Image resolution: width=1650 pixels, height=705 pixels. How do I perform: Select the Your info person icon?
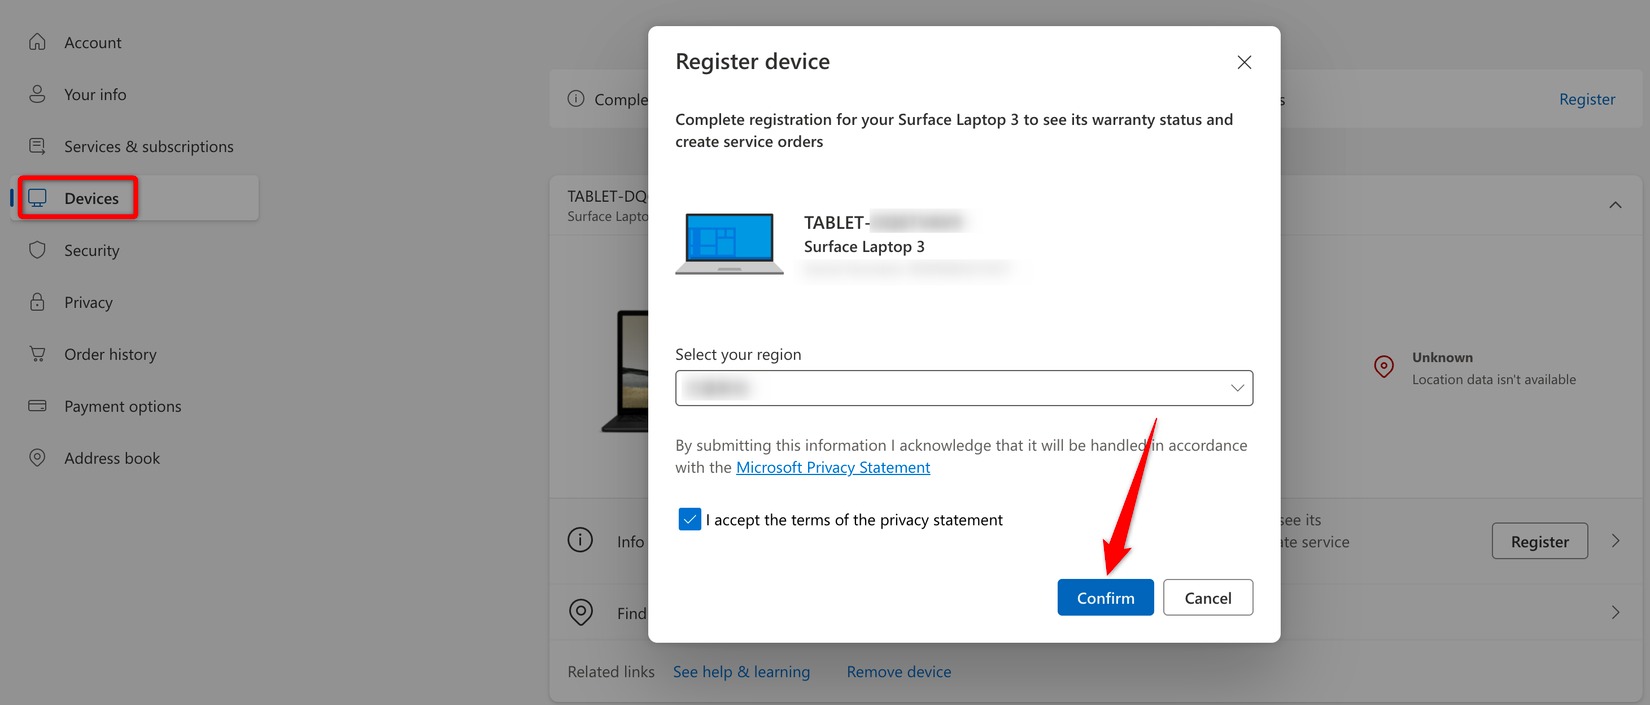pyautogui.click(x=36, y=94)
